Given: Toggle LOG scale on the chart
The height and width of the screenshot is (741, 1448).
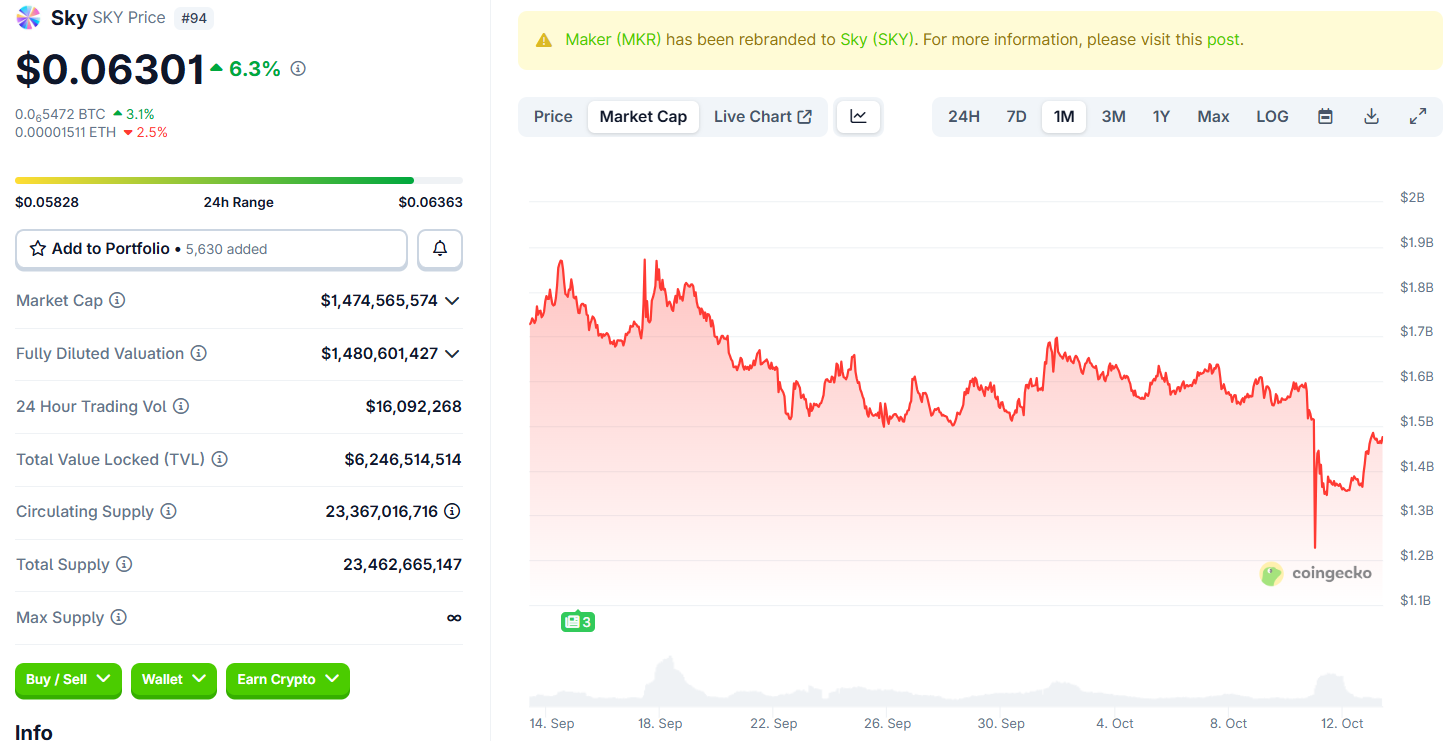Looking at the screenshot, I should click(x=1272, y=116).
